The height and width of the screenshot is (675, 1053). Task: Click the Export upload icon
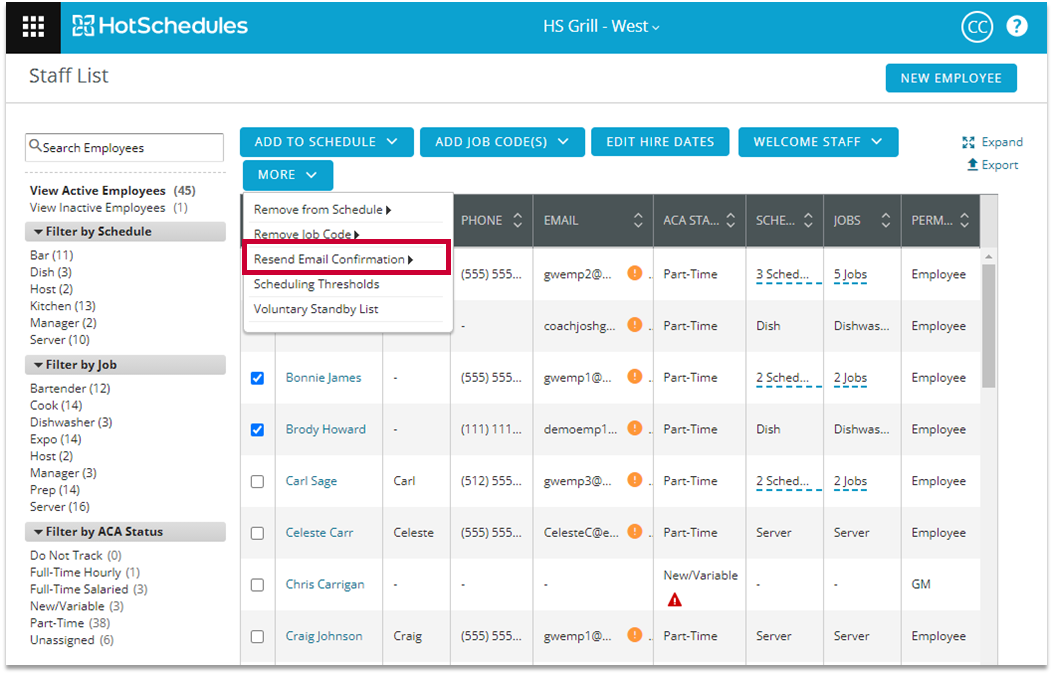(x=972, y=165)
